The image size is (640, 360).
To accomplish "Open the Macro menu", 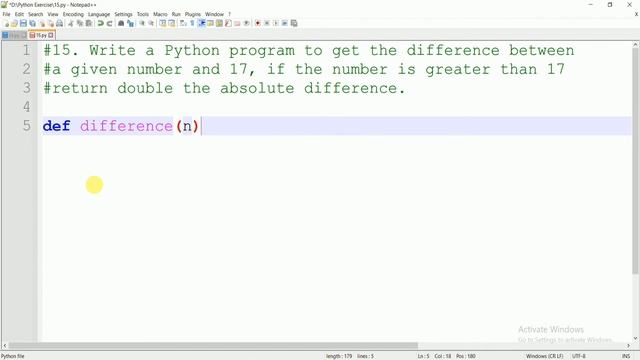I will tap(160, 14).
